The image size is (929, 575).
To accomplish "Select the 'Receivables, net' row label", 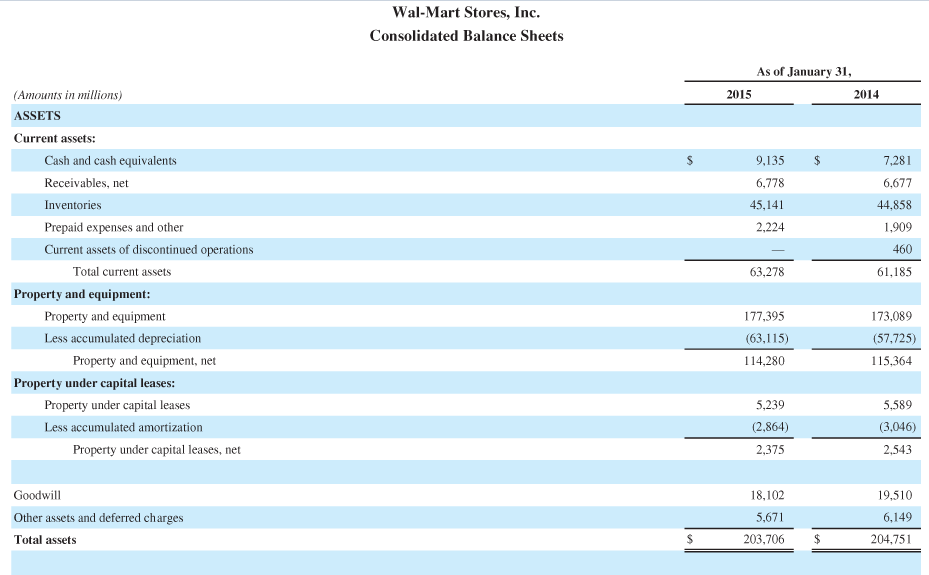I will (86, 183).
